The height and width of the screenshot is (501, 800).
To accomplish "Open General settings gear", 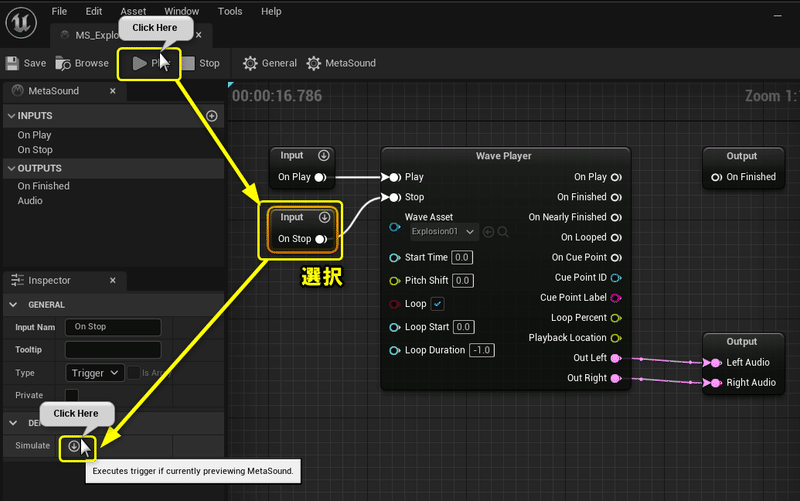I will [270, 63].
